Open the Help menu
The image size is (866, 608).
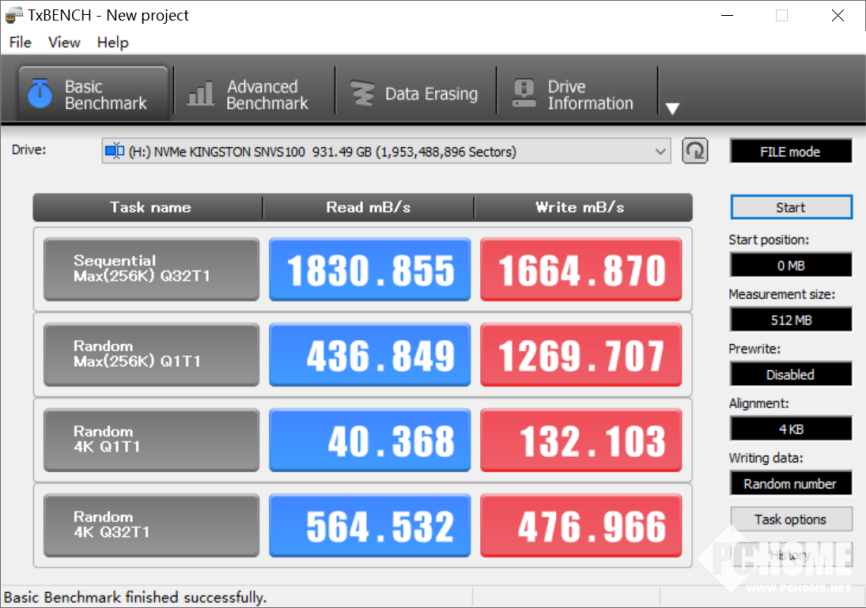coord(113,42)
